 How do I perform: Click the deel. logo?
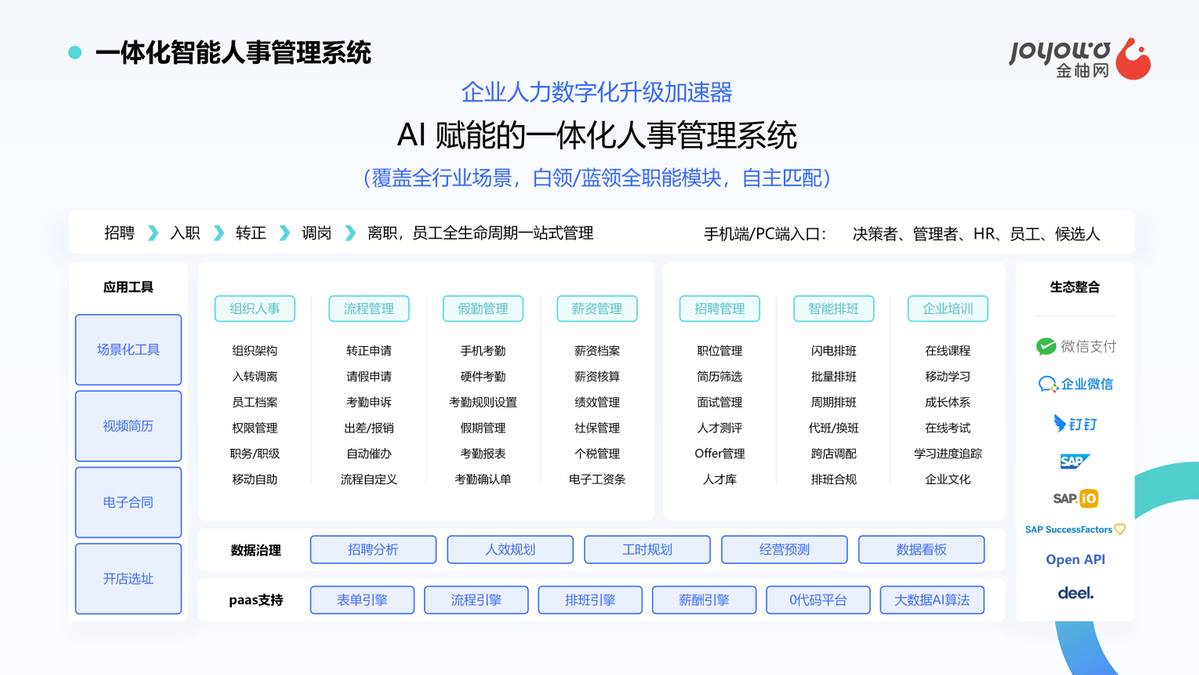1074,593
